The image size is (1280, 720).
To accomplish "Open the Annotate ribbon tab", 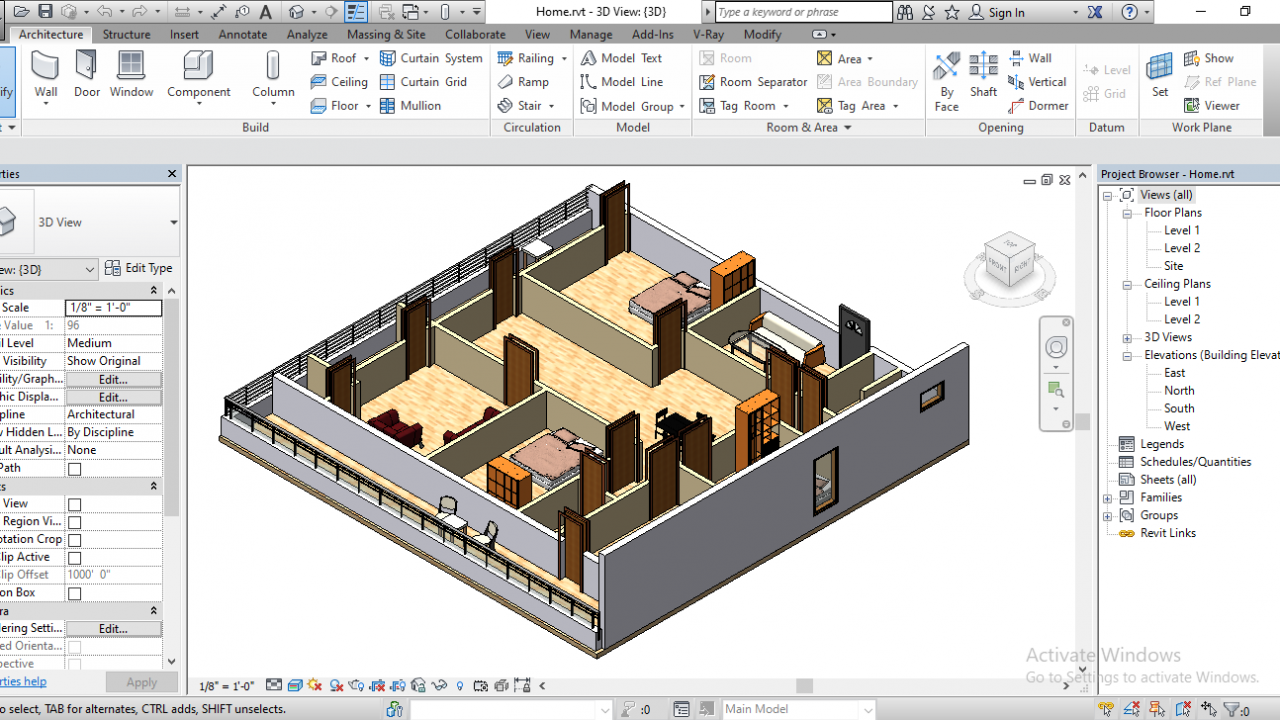I will click(x=243, y=34).
